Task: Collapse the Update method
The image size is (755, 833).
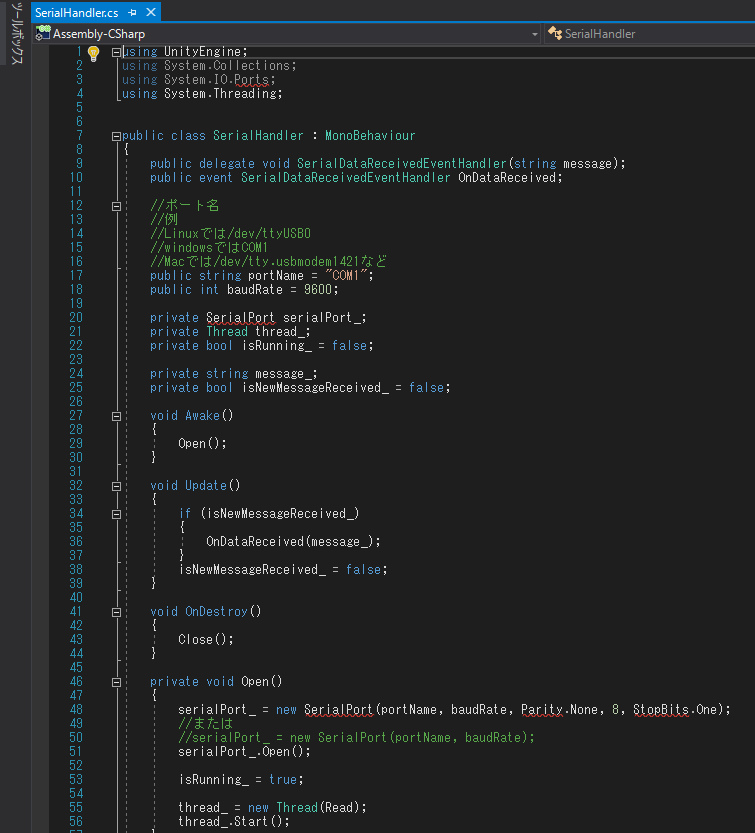Action: (x=117, y=486)
